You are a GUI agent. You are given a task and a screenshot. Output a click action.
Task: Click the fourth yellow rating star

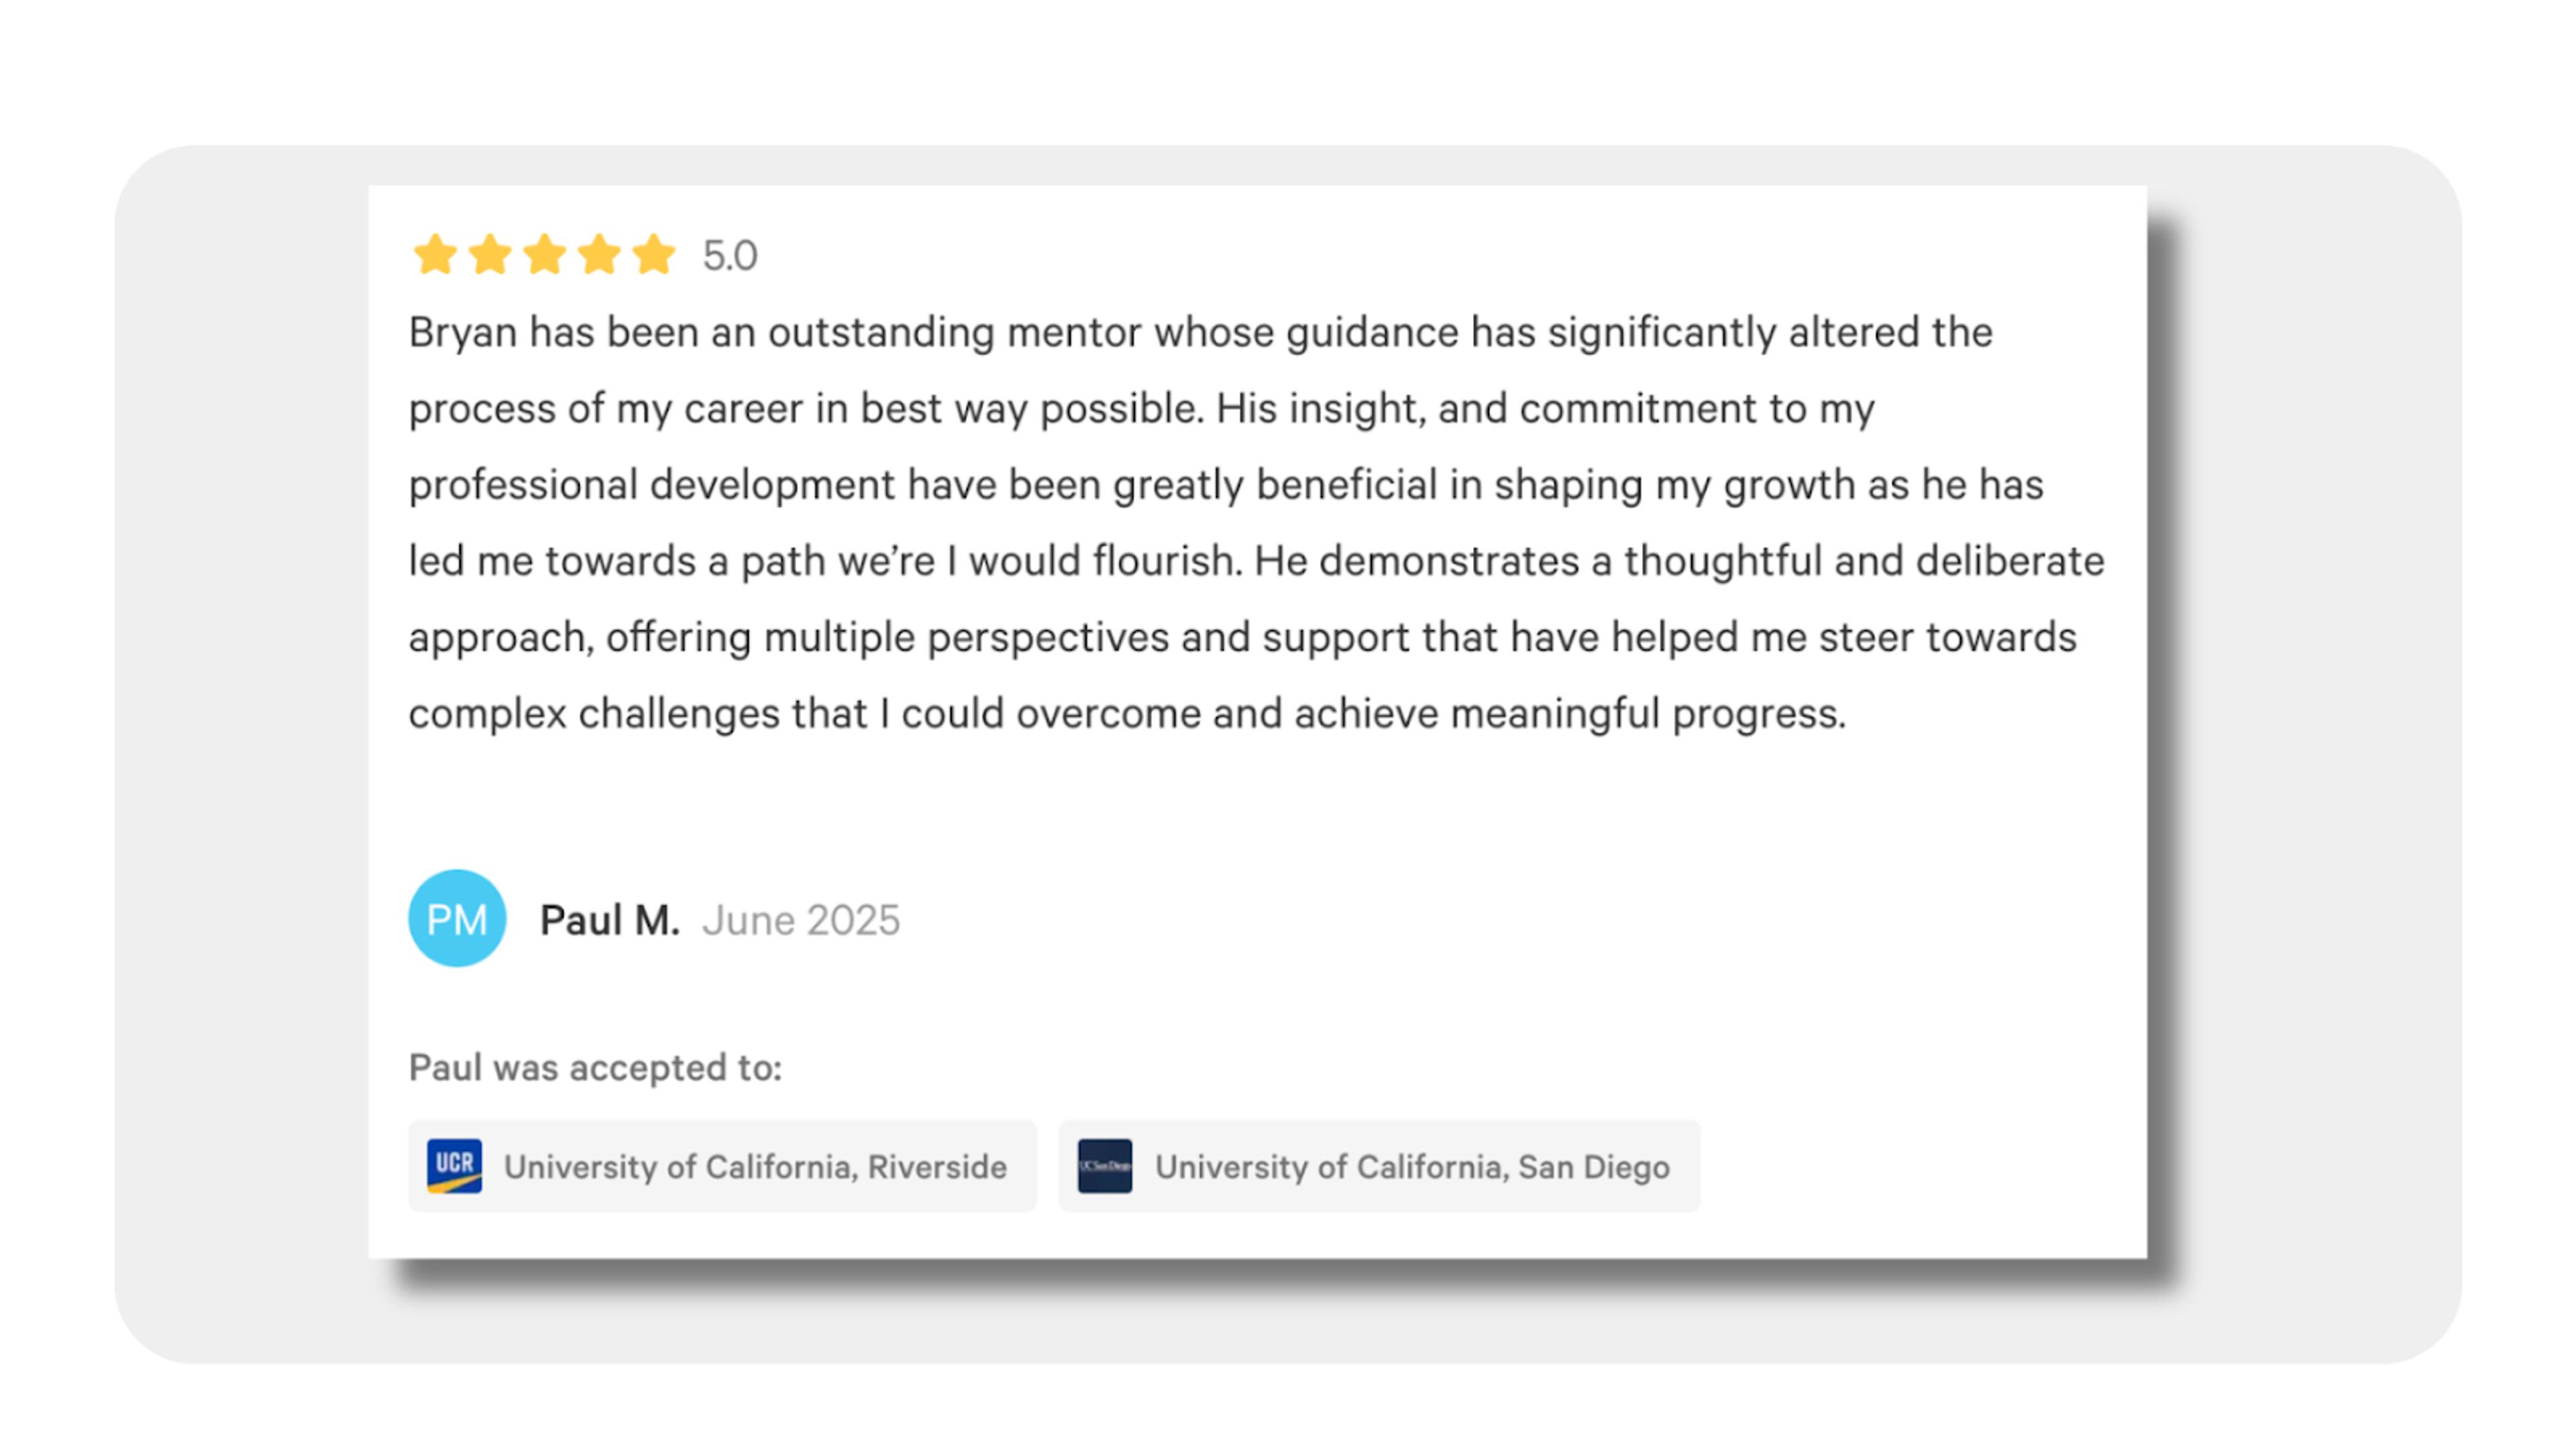600,254
